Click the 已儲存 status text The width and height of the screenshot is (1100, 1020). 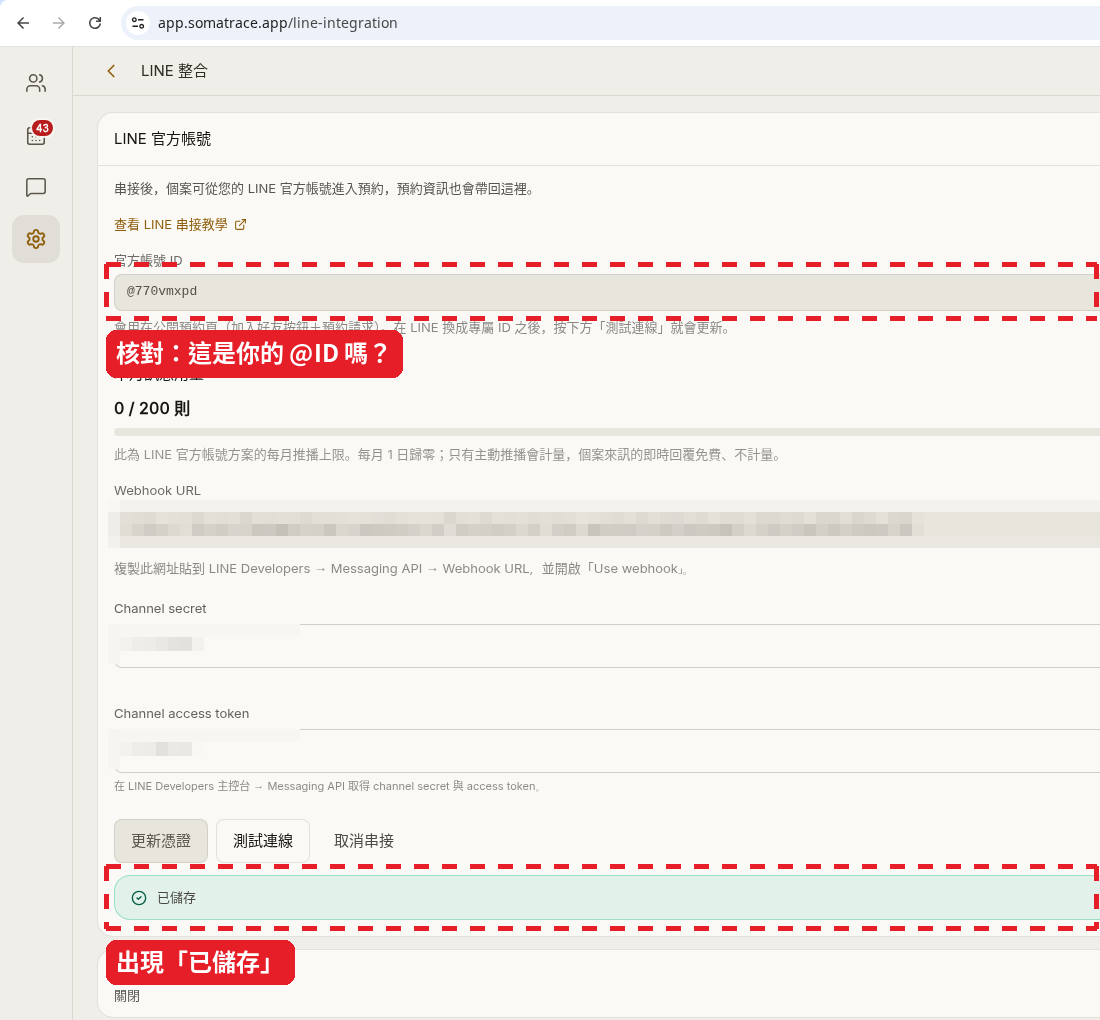tap(176, 898)
